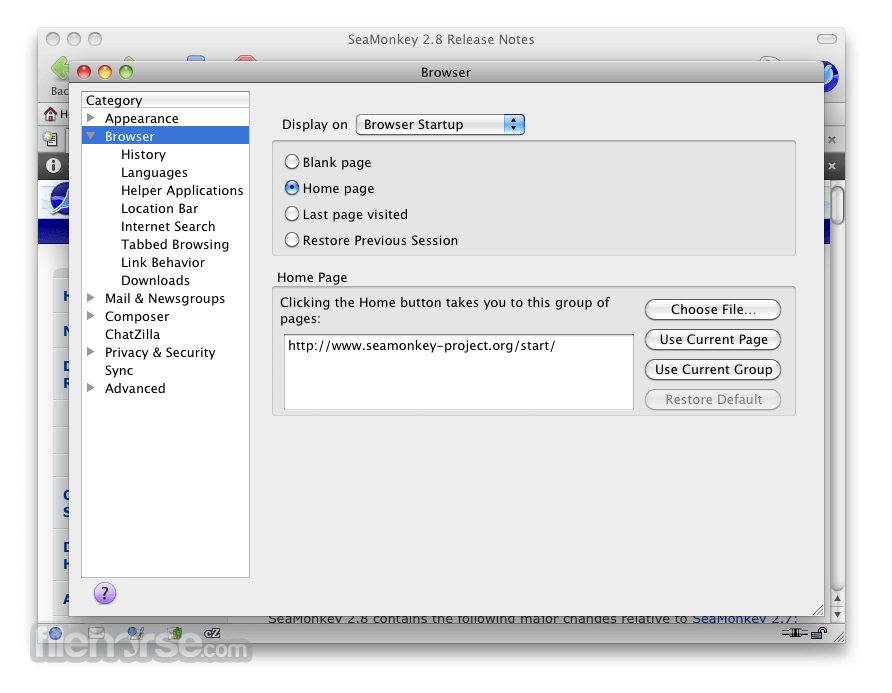
Task: Click the new tab icon in the background window
Action: (50, 138)
